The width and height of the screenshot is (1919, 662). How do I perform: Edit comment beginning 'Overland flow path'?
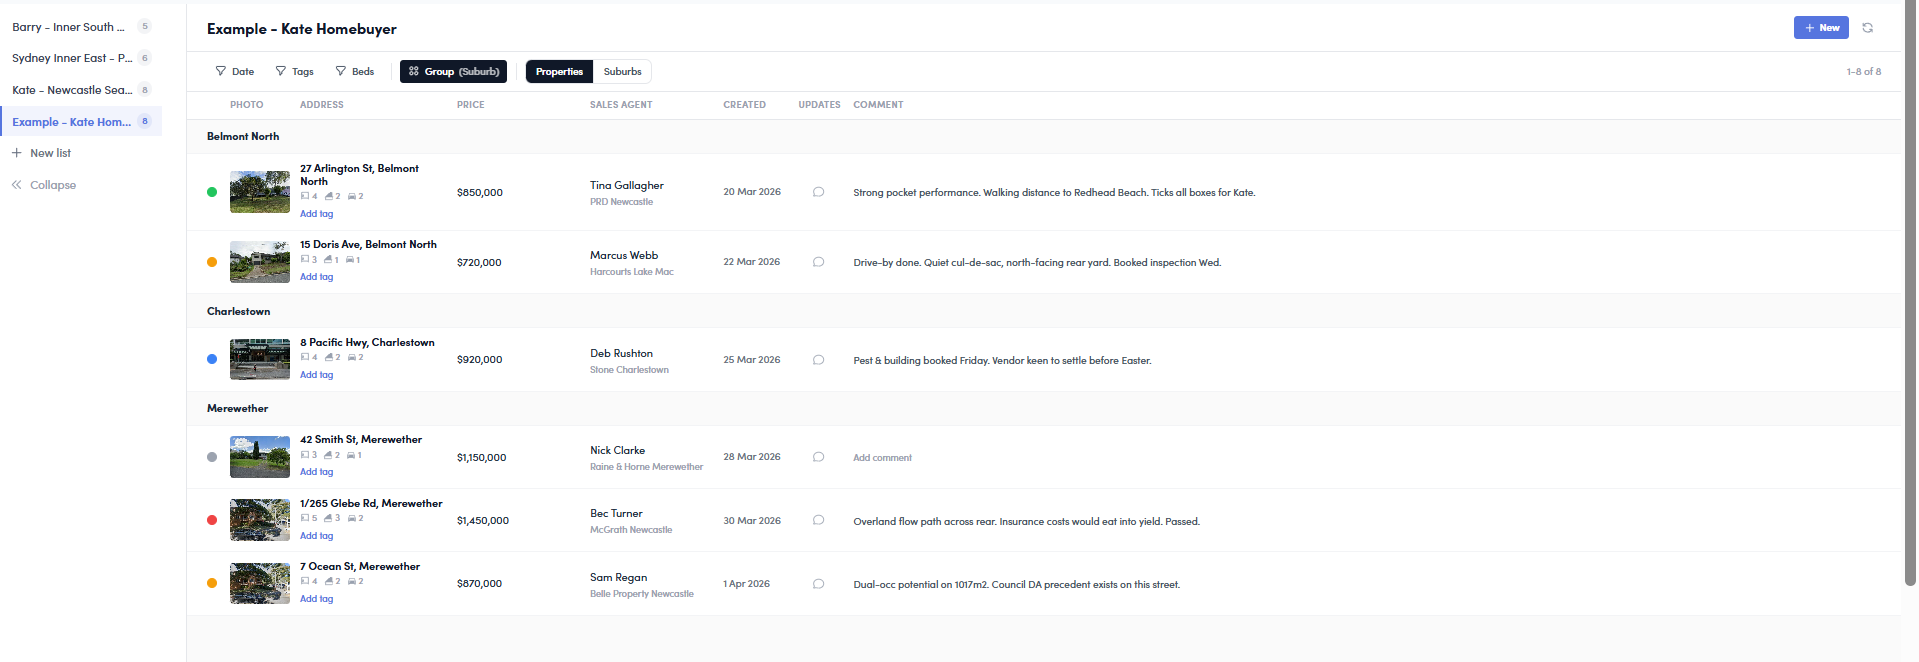click(1026, 521)
